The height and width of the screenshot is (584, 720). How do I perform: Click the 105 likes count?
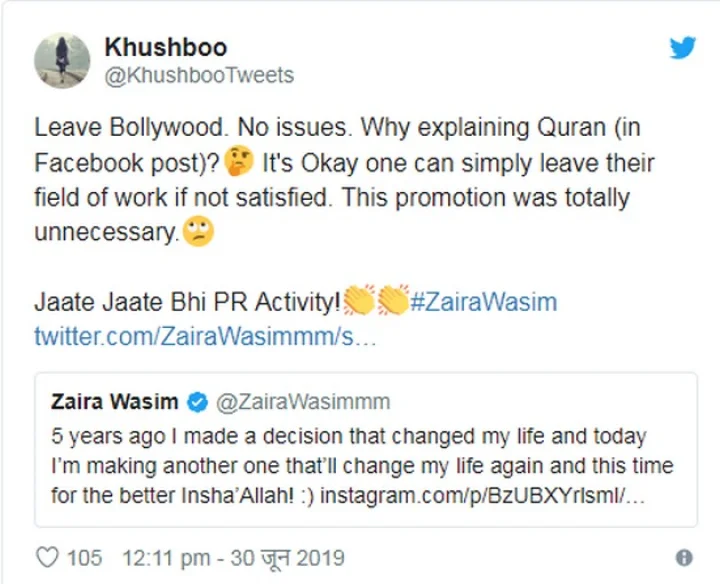point(85,557)
